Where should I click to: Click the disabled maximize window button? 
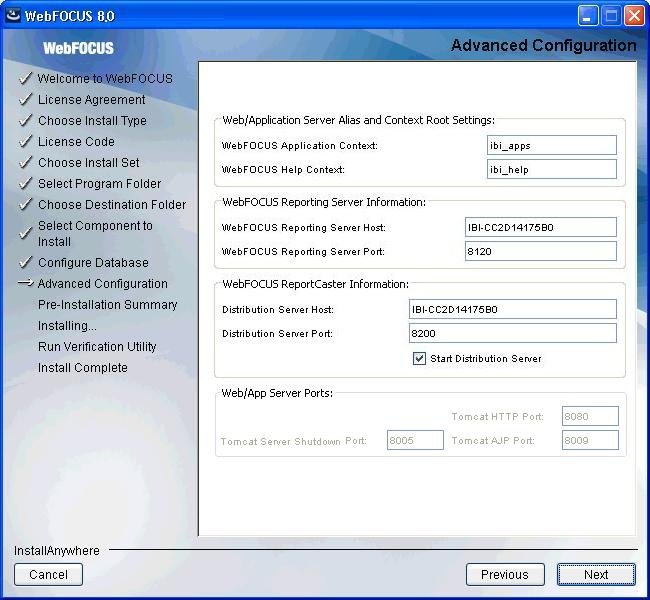coord(611,16)
